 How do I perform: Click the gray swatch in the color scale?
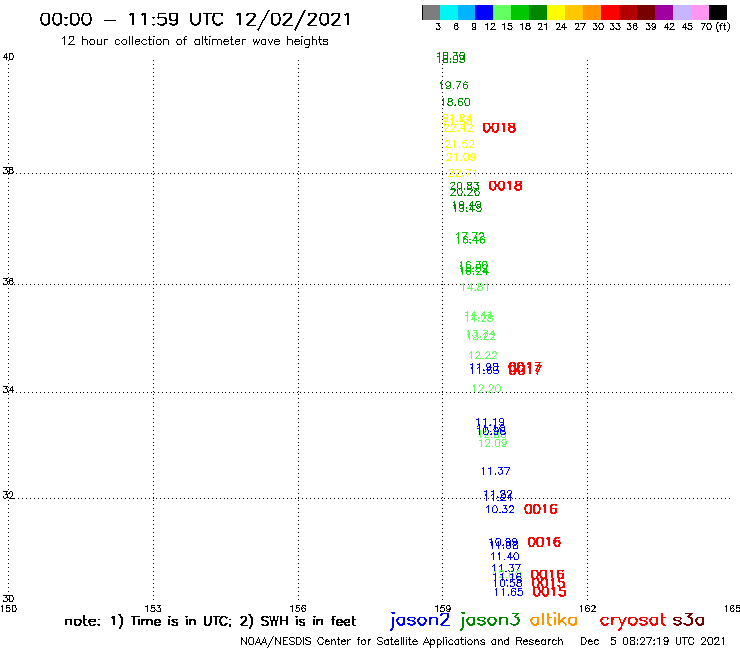431,12
